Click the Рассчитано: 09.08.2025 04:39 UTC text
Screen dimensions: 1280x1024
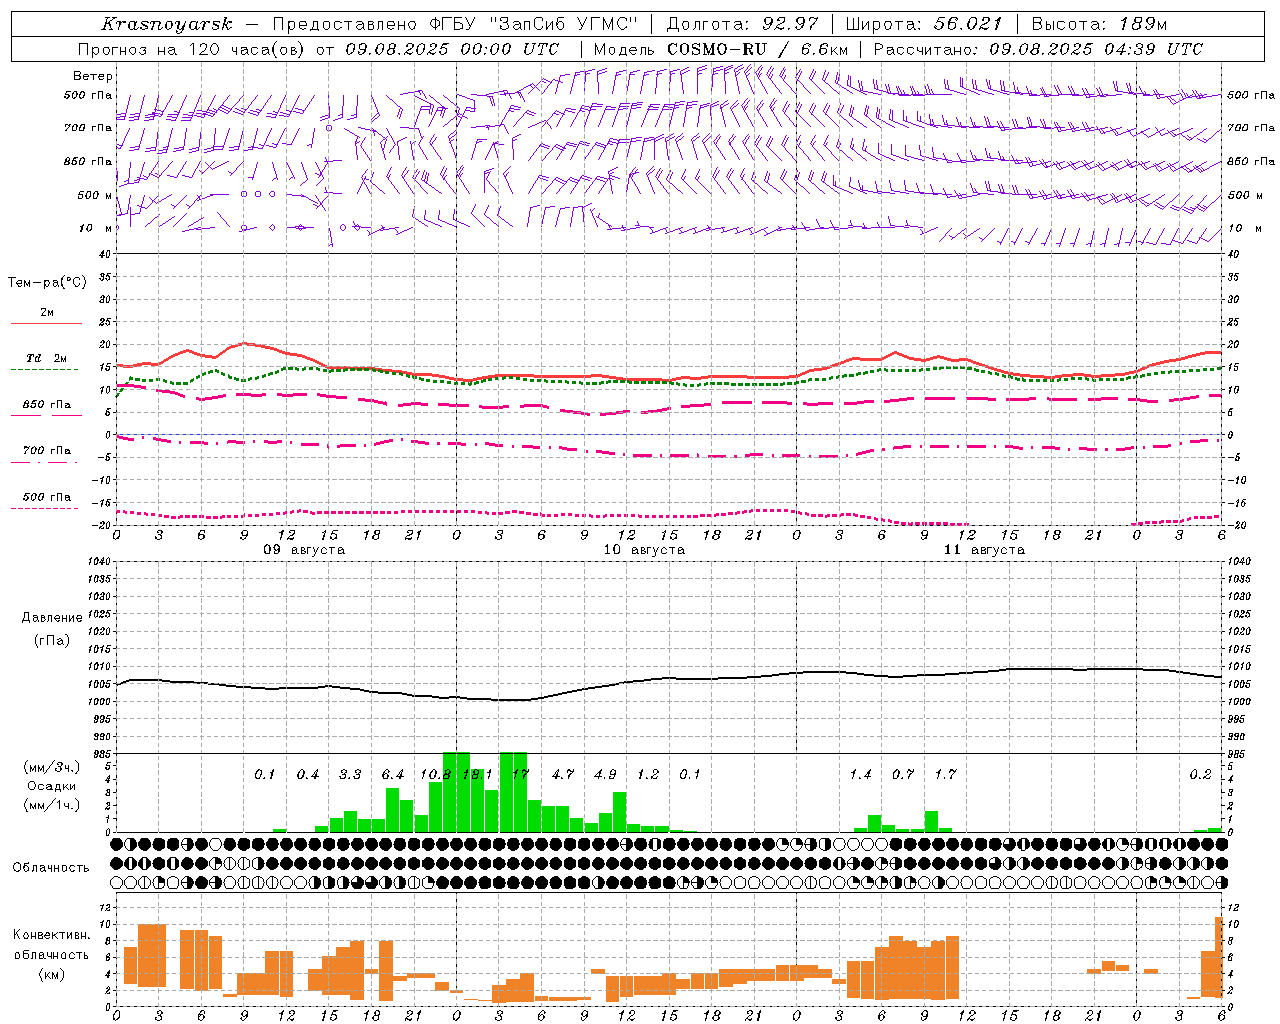(x=1038, y=49)
